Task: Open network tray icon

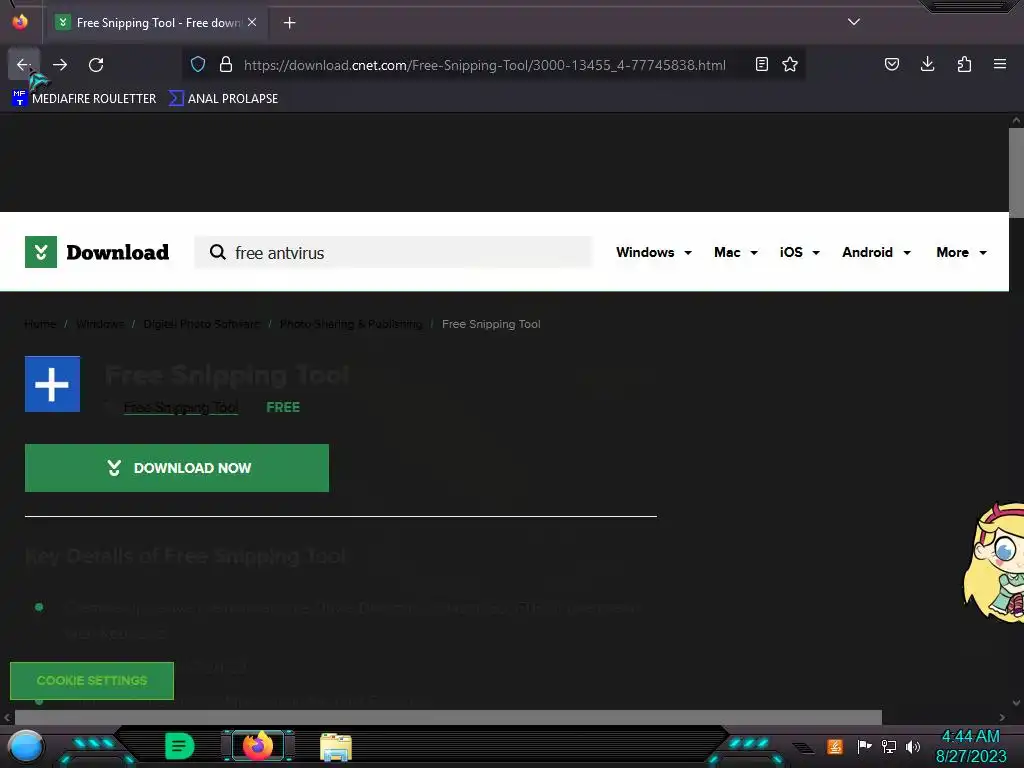Action: pos(889,746)
